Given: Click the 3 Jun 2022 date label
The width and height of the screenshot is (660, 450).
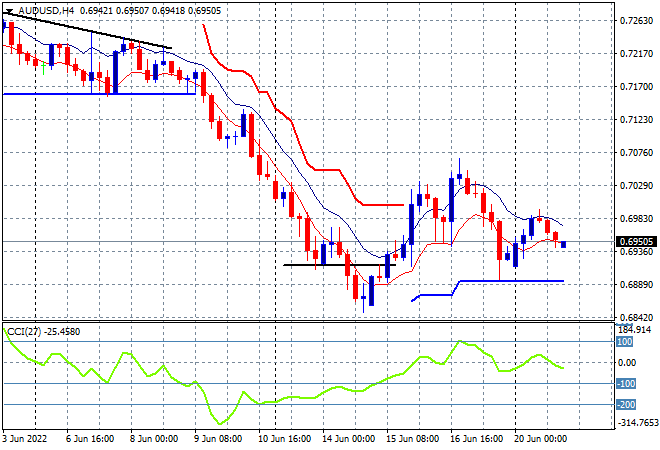Looking at the screenshot, I should (x=24, y=439).
